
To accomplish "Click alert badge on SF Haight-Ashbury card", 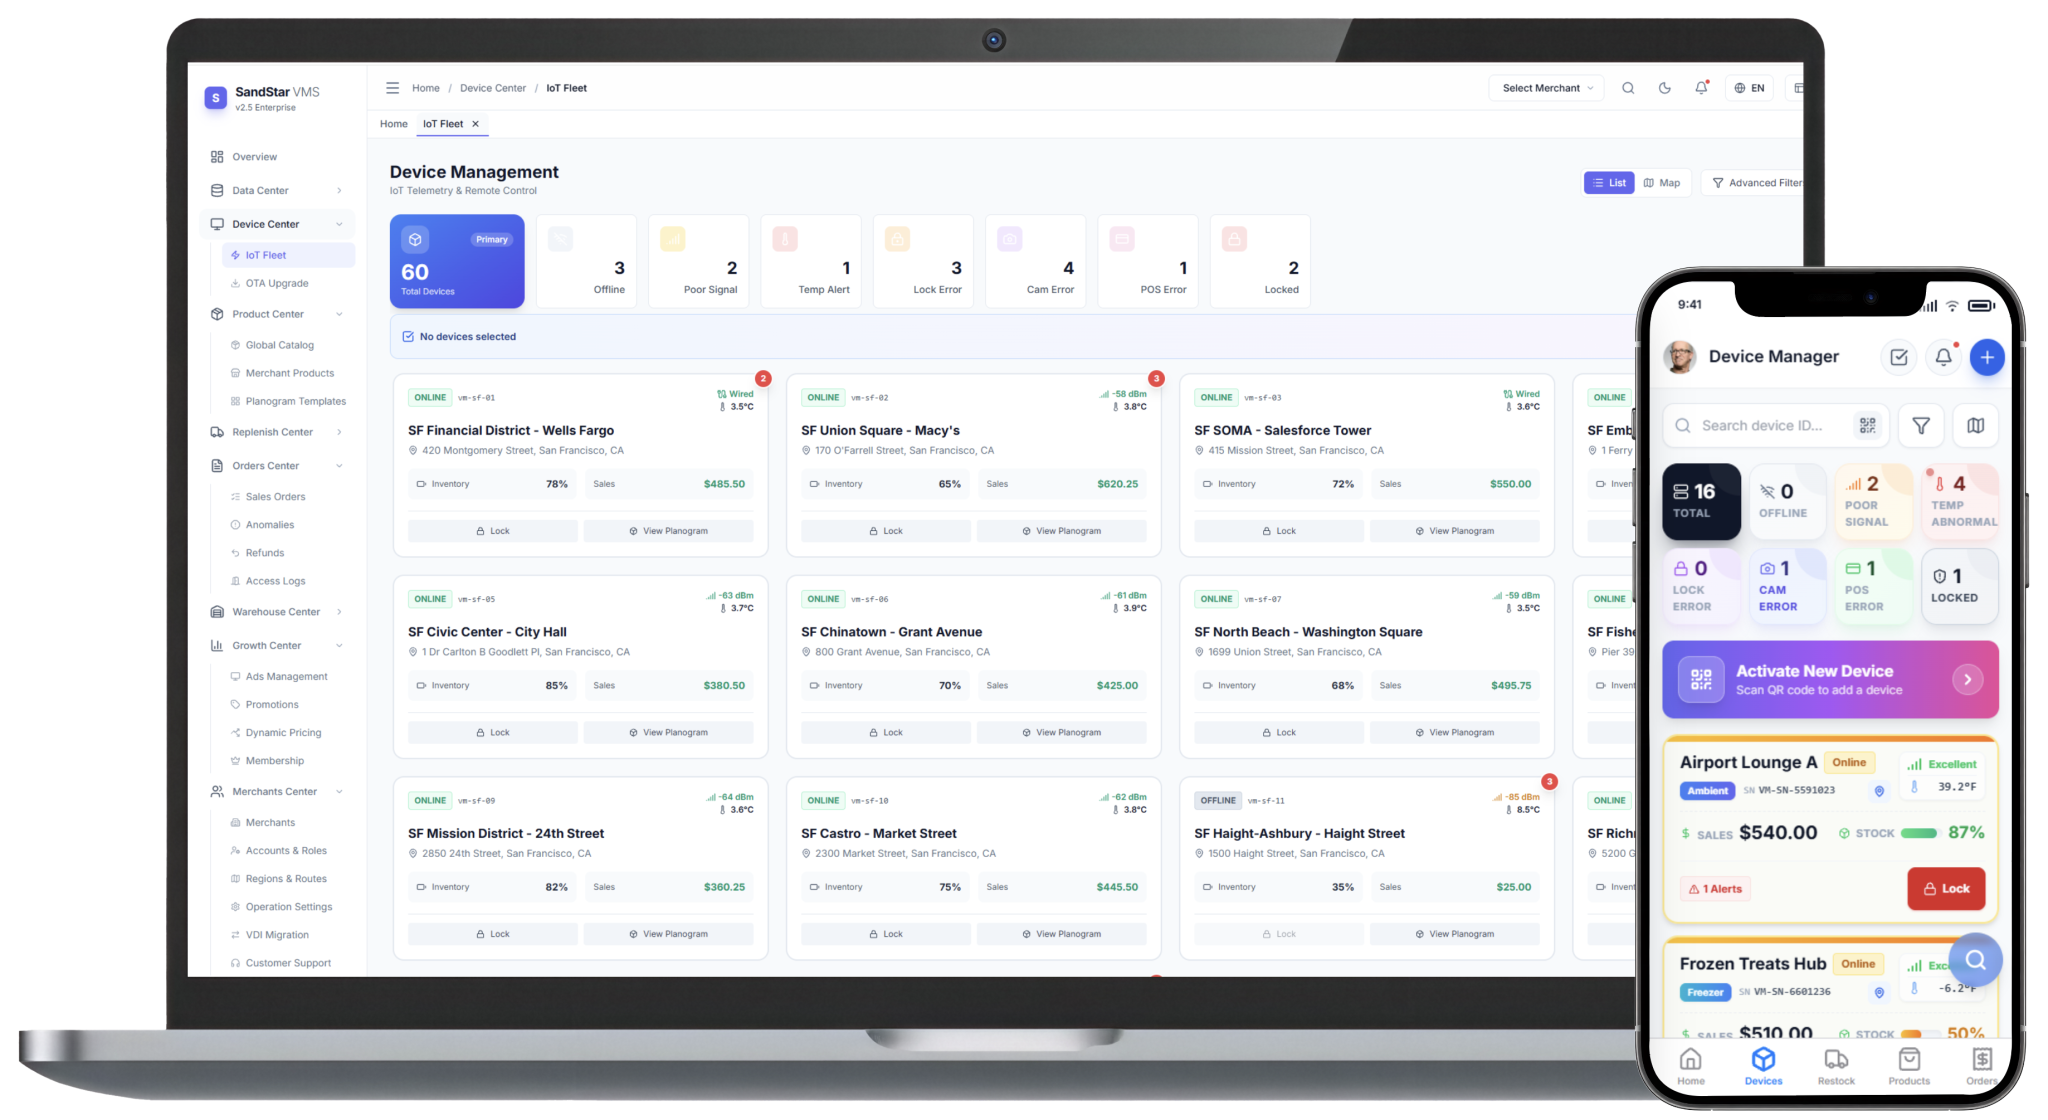I will [1549, 782].
